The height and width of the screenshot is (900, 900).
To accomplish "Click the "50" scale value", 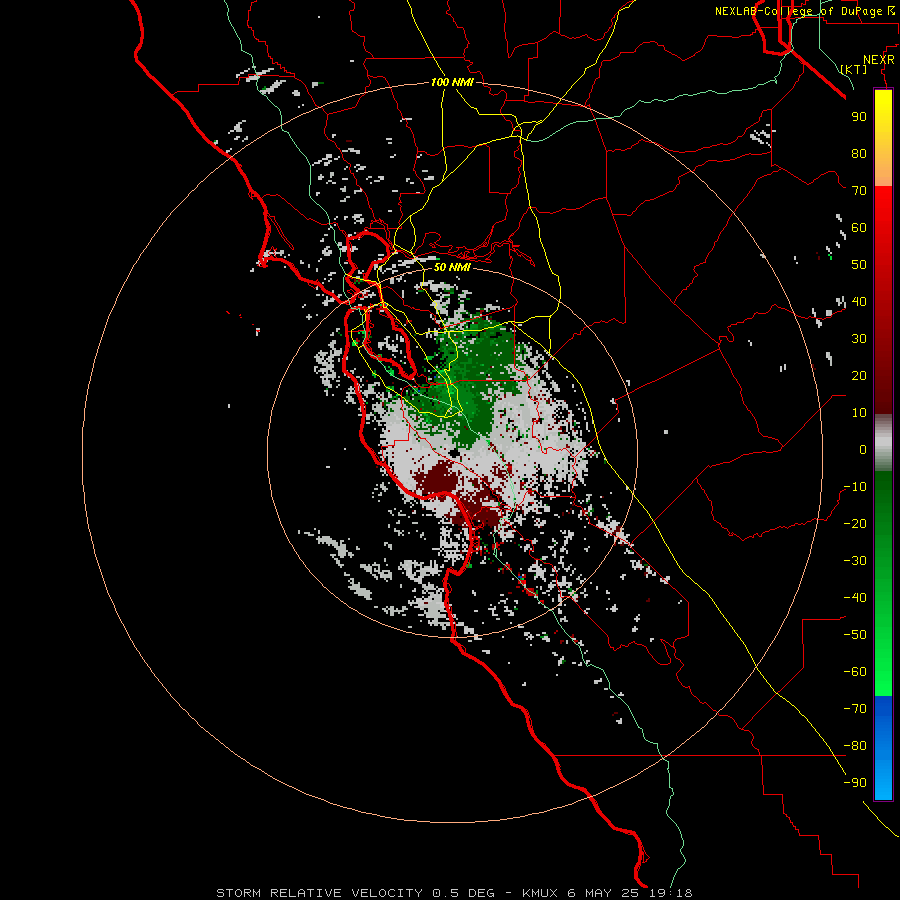I will (x=859, y=265).
